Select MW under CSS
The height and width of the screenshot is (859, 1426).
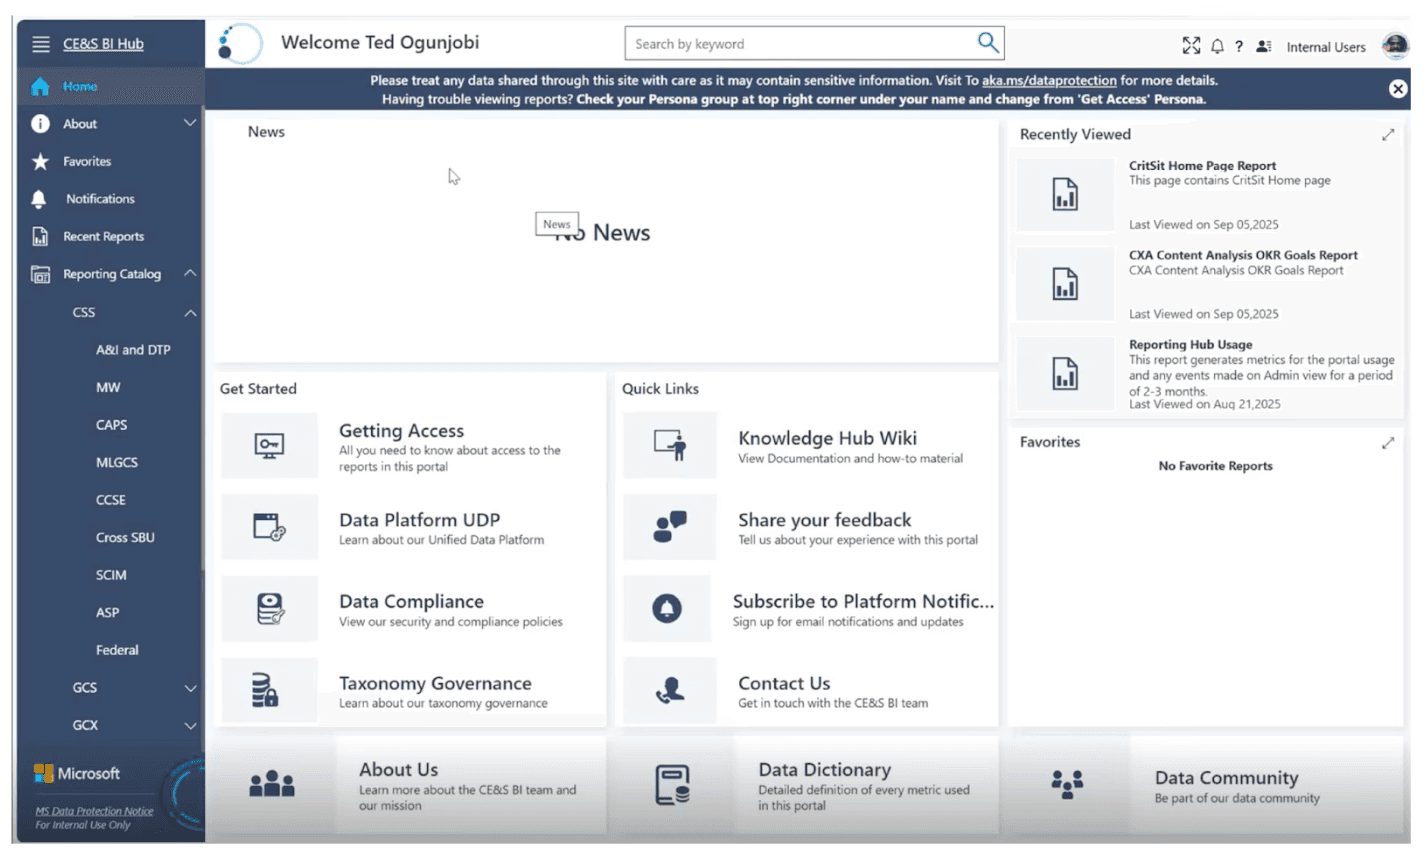(108, 387)
